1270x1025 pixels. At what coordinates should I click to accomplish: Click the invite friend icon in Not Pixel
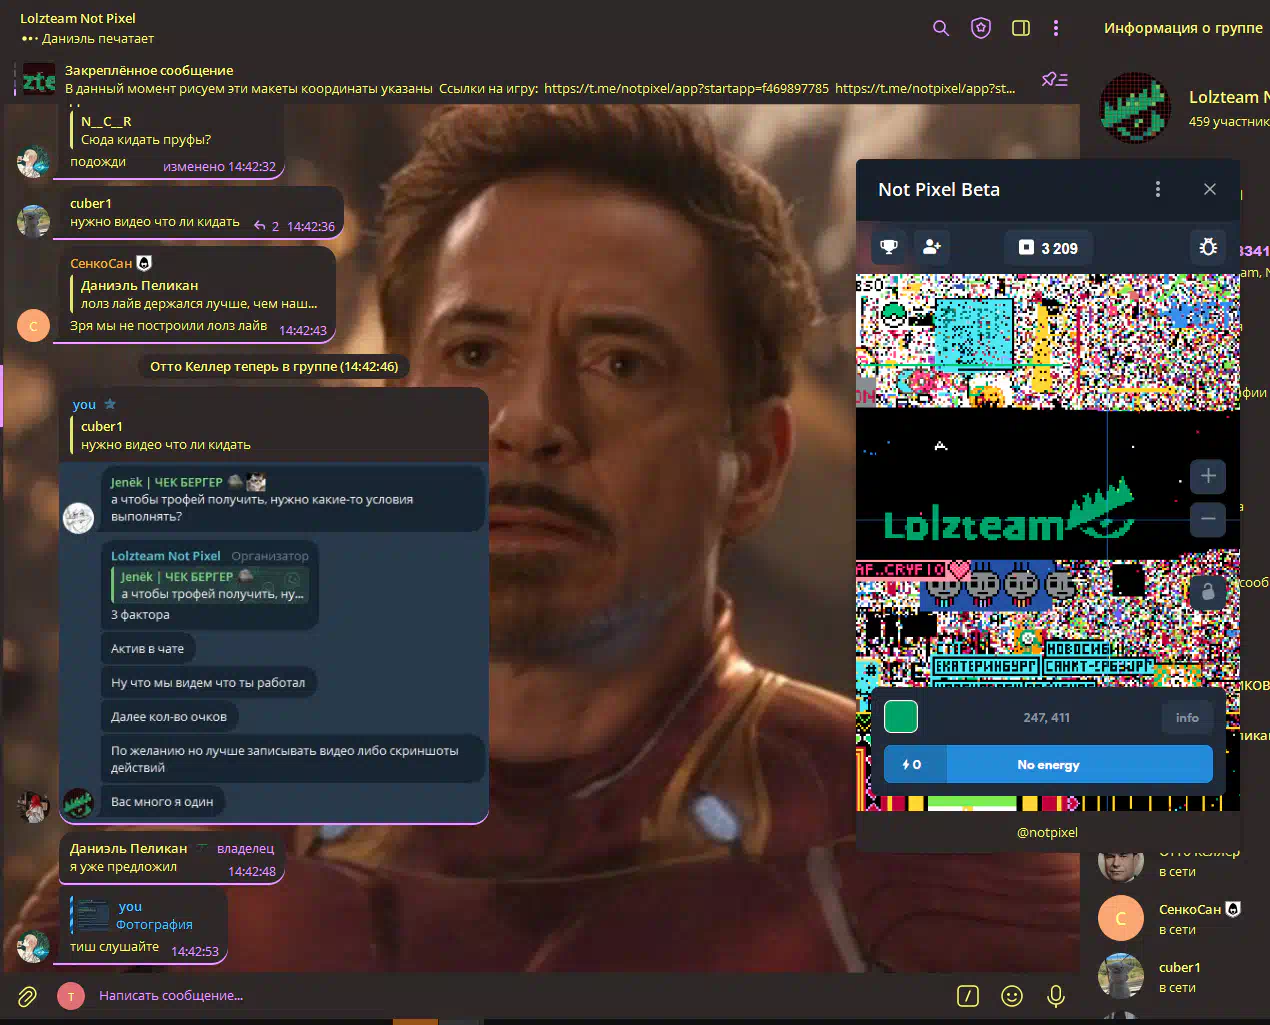932,247
